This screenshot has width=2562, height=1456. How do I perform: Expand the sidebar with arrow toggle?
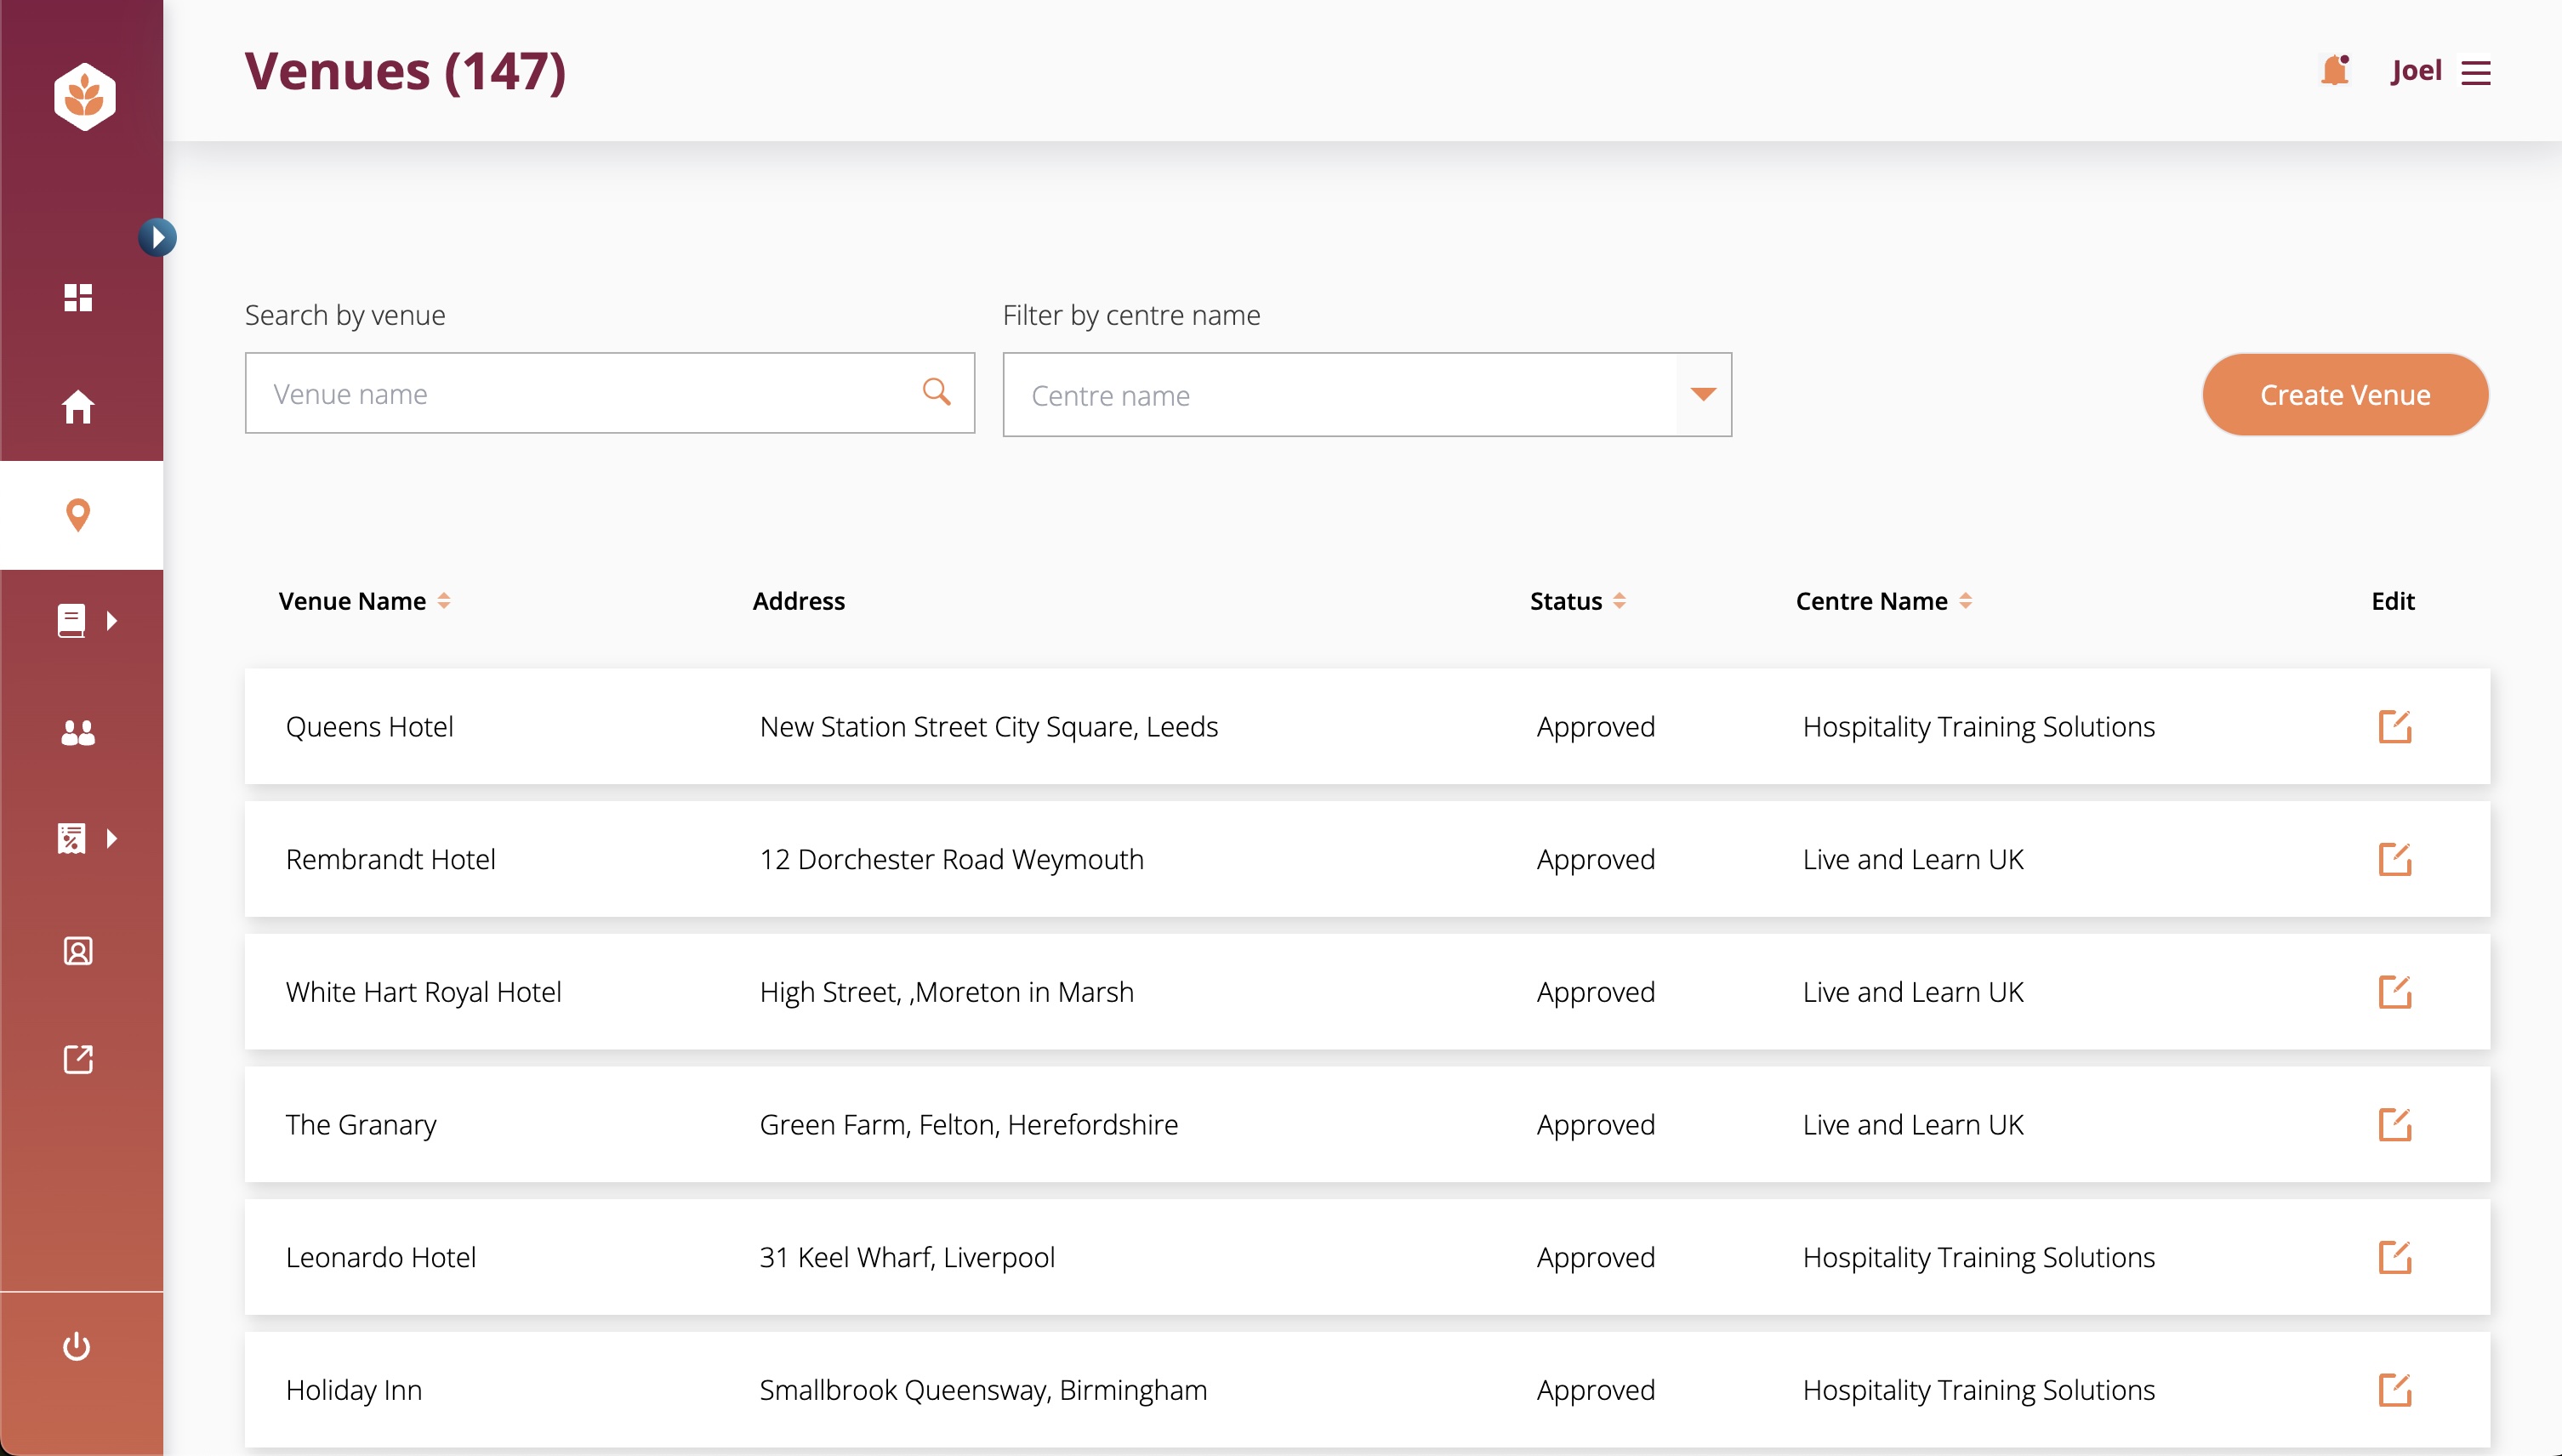tap(157, 237)
